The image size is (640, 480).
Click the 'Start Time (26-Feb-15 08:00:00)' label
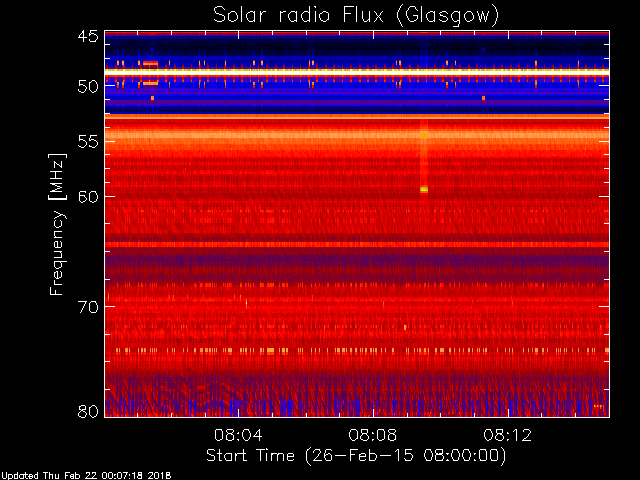[356, 456]
